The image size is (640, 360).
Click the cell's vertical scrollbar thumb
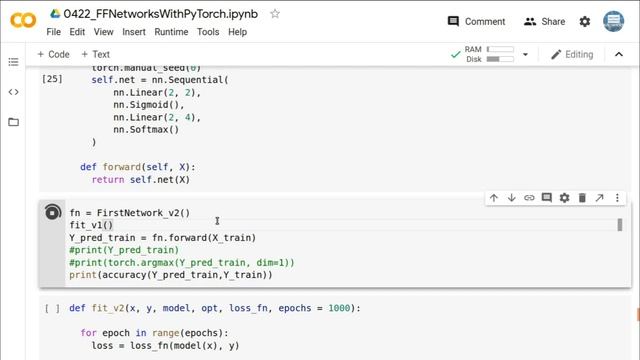(x=620, y=225)
